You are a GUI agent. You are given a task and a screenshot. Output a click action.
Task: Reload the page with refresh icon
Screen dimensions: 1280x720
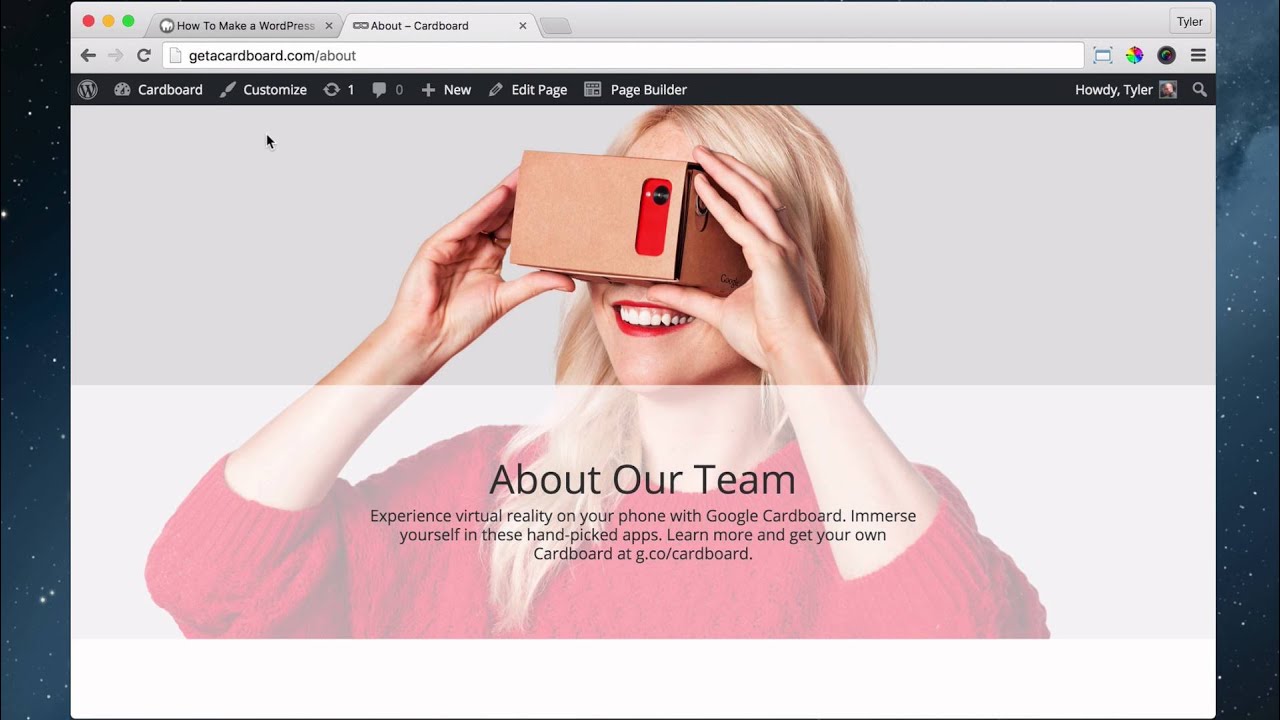[x=144, y=56]
